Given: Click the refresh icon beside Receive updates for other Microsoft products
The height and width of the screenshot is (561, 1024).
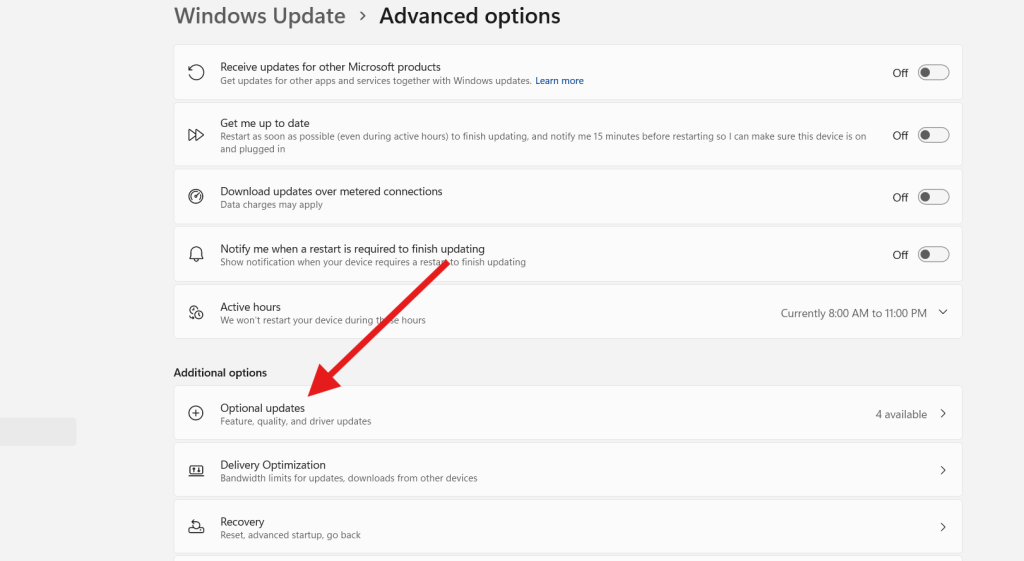Looking at the screenshot, I should [x=196, y=72].
